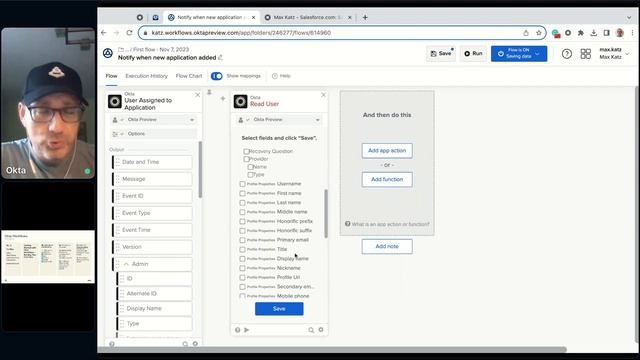Click the plus icon between the cards
Screen dimensions: 640x360
tap(223, 98)
